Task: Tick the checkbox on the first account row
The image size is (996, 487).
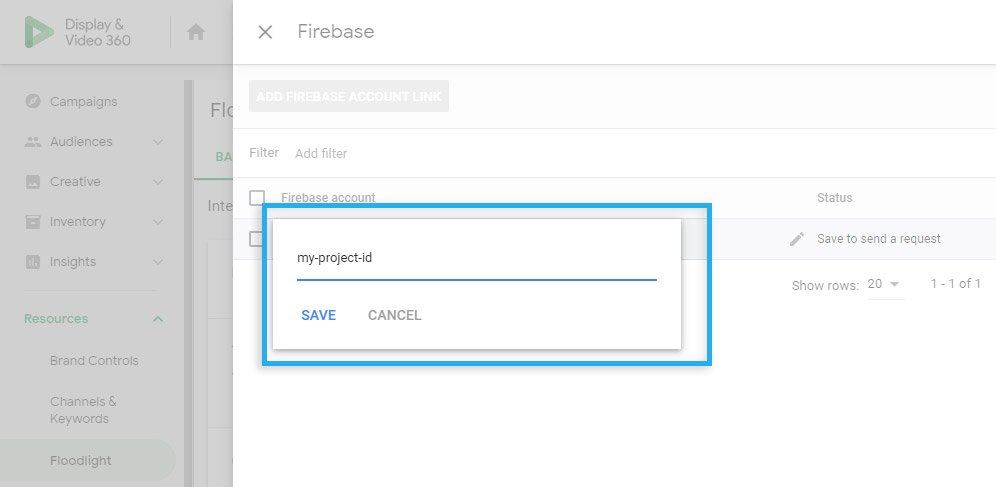Action: (255, 239)
